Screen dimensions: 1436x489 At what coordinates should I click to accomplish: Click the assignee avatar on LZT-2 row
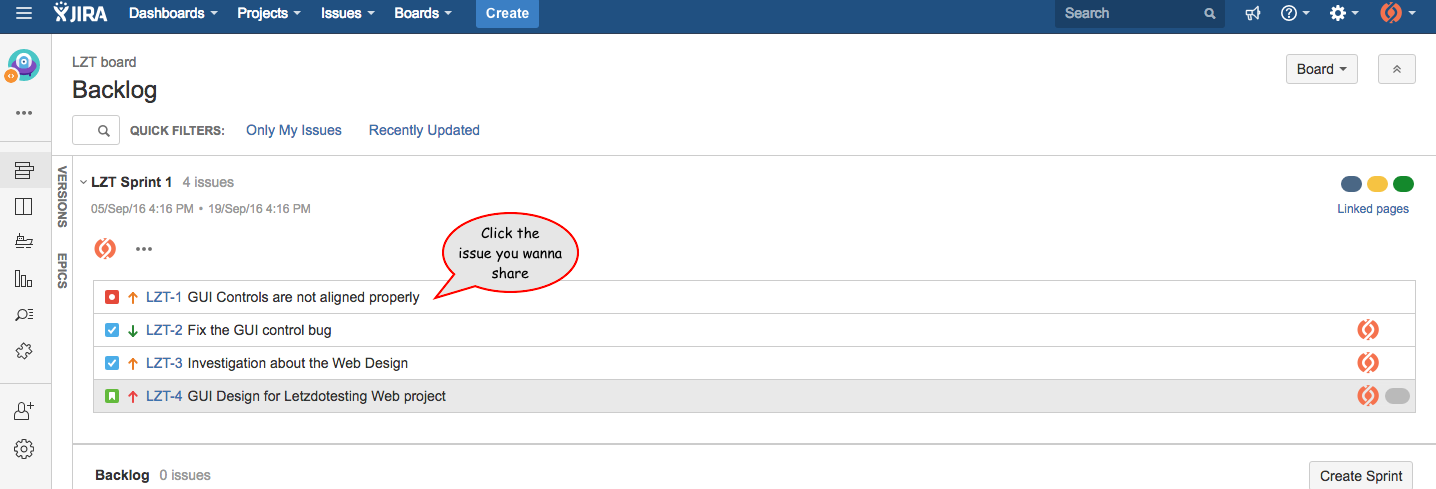click(x=1368, y=330)
